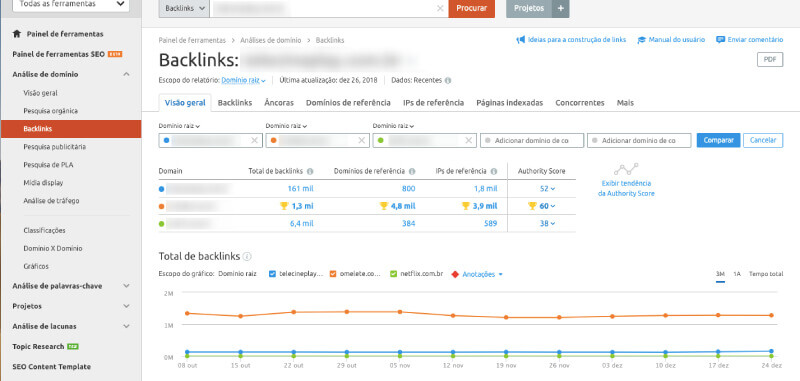Switch to IPs de referência tab
This screenshot has width=800, height=381.
click(x=433, y=103)
